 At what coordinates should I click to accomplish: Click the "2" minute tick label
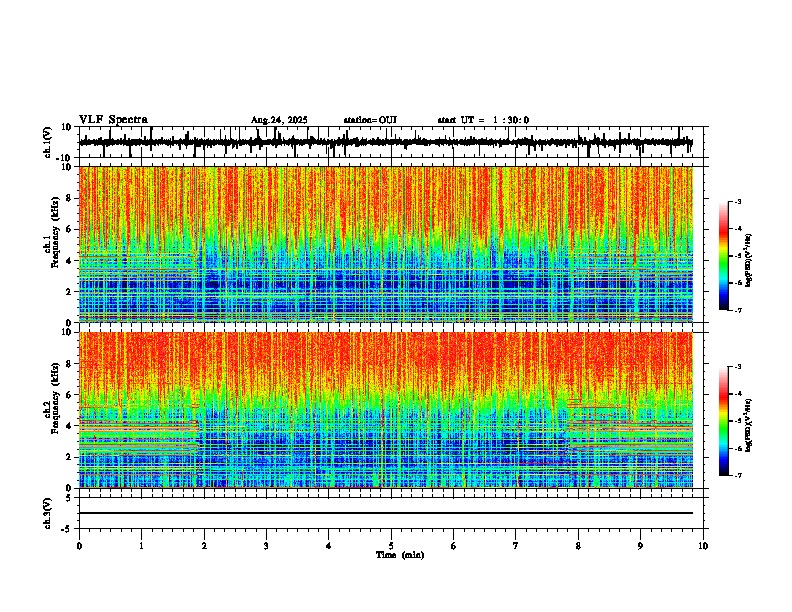(204, 546)
